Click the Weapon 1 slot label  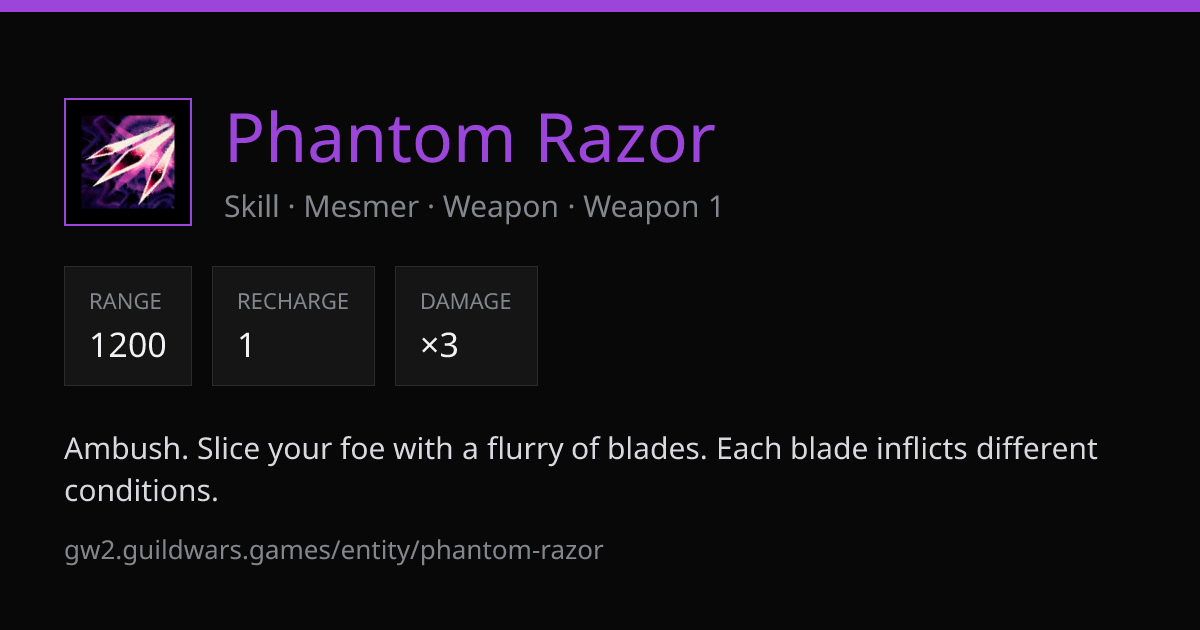(653, 207)
